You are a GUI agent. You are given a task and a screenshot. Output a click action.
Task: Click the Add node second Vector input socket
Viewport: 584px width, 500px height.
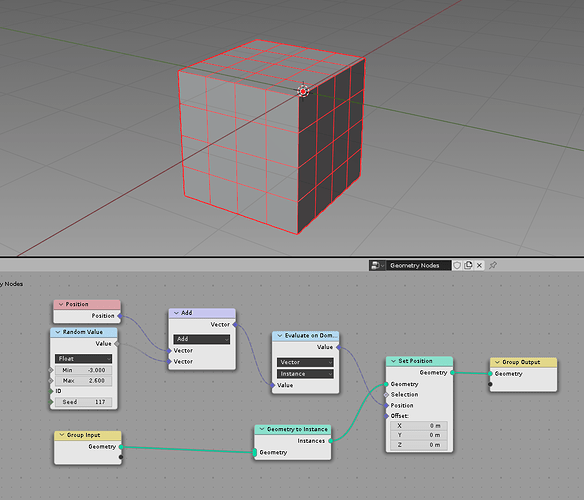click(x=169, y=361)
